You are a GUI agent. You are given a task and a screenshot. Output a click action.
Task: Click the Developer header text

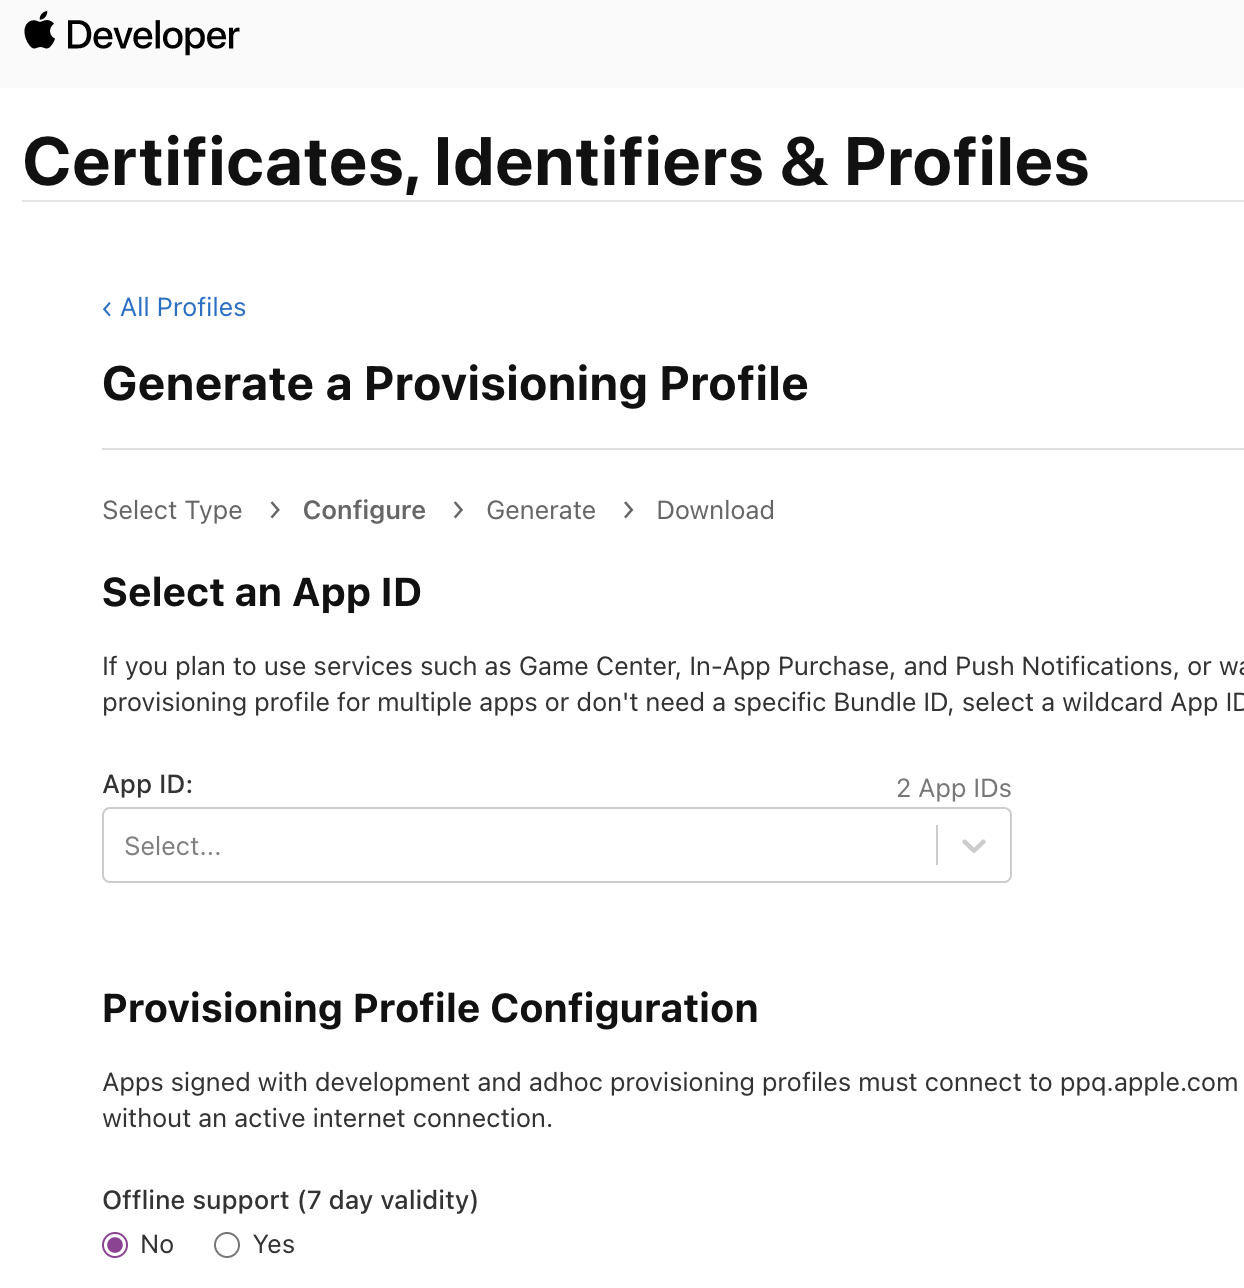tap(152, 36)
